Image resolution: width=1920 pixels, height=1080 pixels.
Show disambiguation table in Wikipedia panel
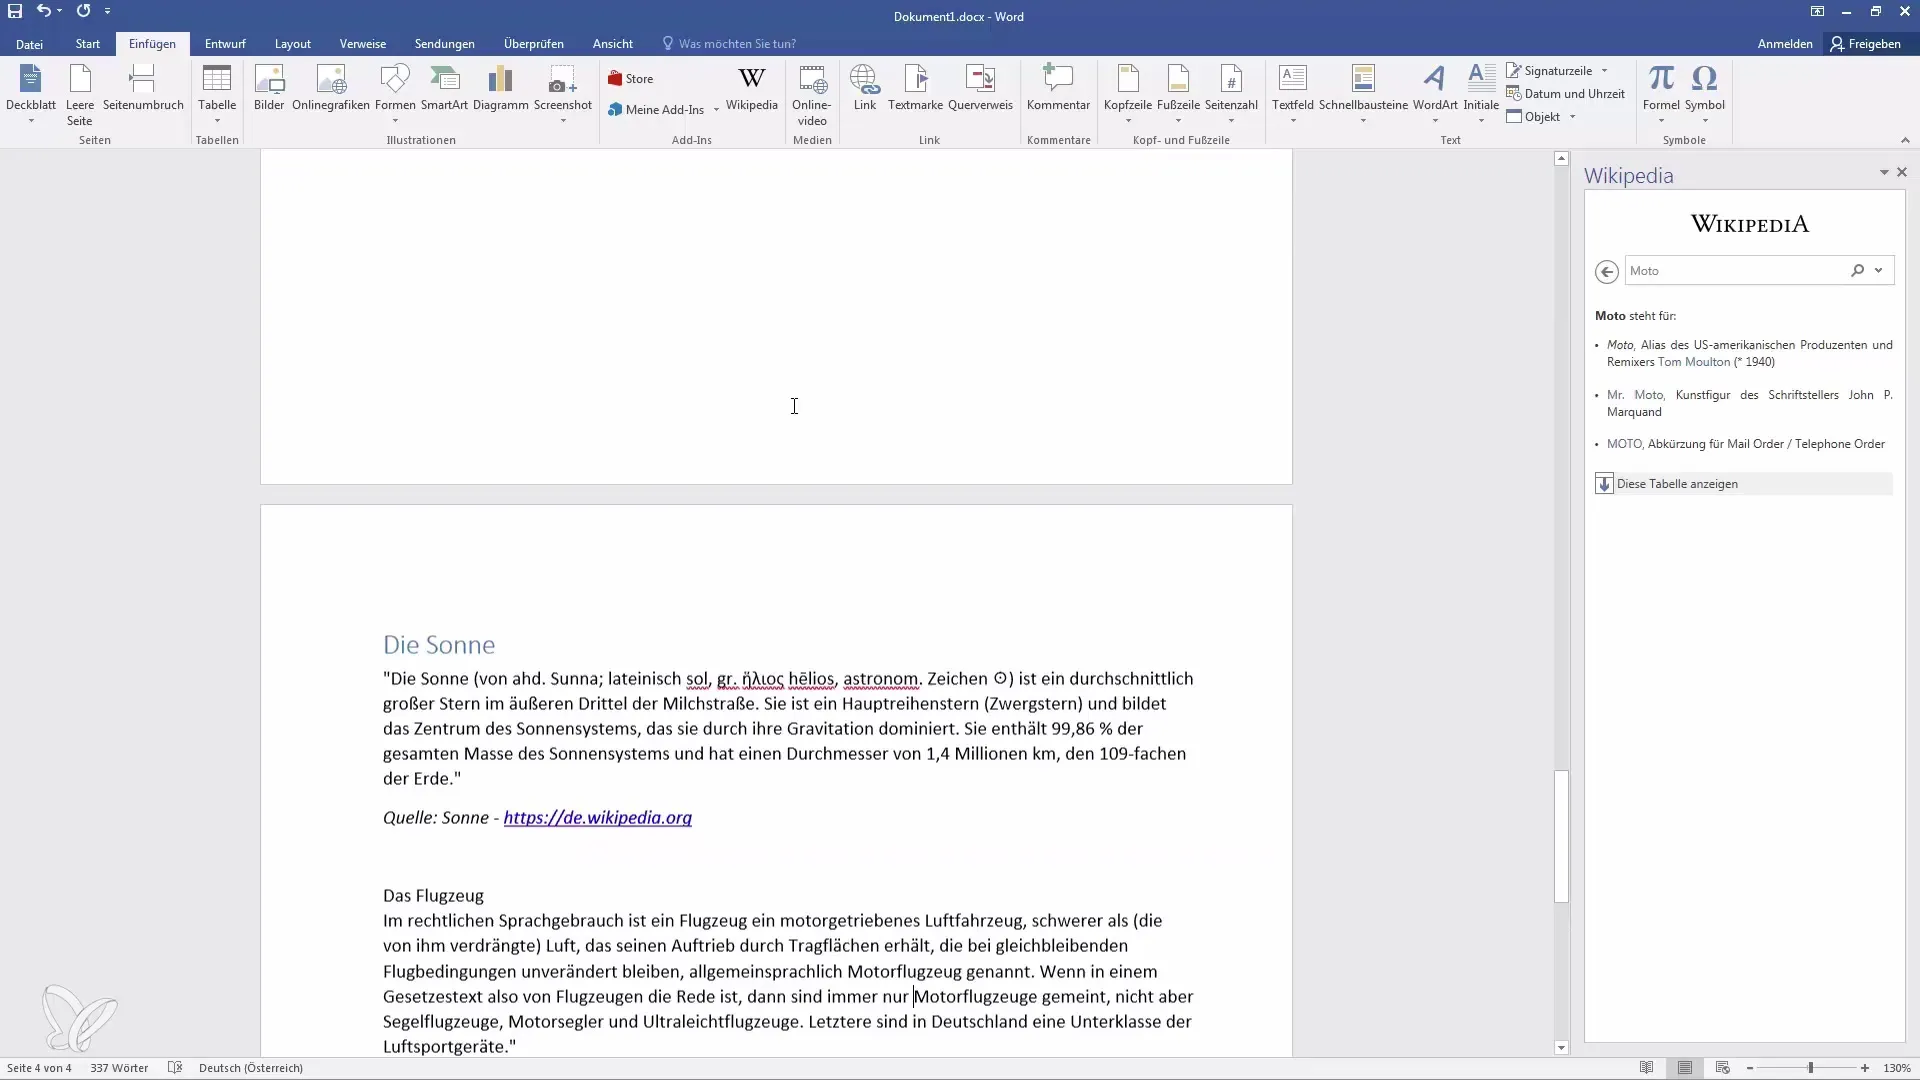click(x=1676, y=483)
